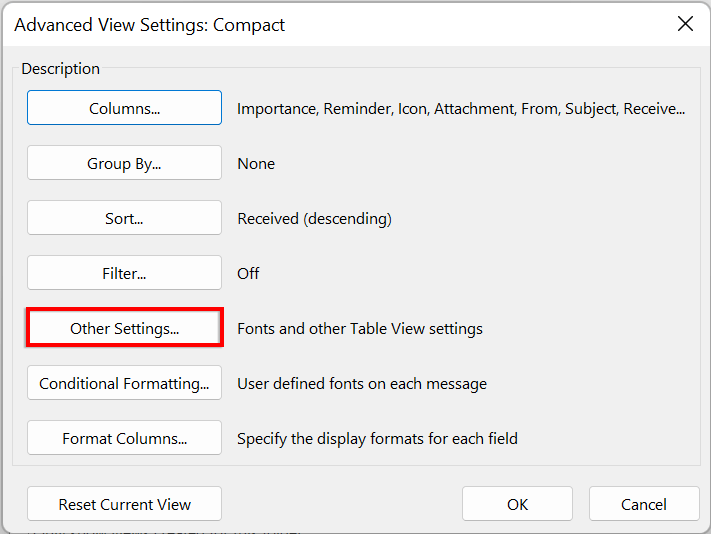Click the 'Off' status beside Filter
This screenshot has height=534, width=711.
[x=248, y=273]
